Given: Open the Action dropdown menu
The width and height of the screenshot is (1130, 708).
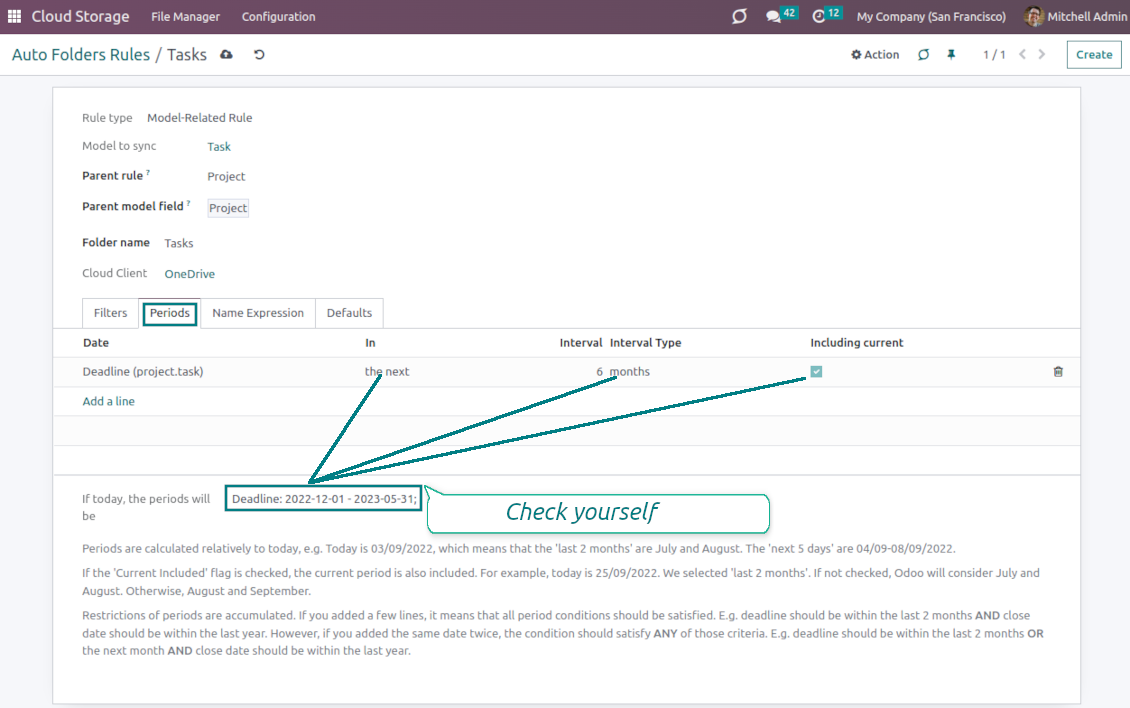Looking at the screenshot, I should pyautogui.click(x=875, y=55).
